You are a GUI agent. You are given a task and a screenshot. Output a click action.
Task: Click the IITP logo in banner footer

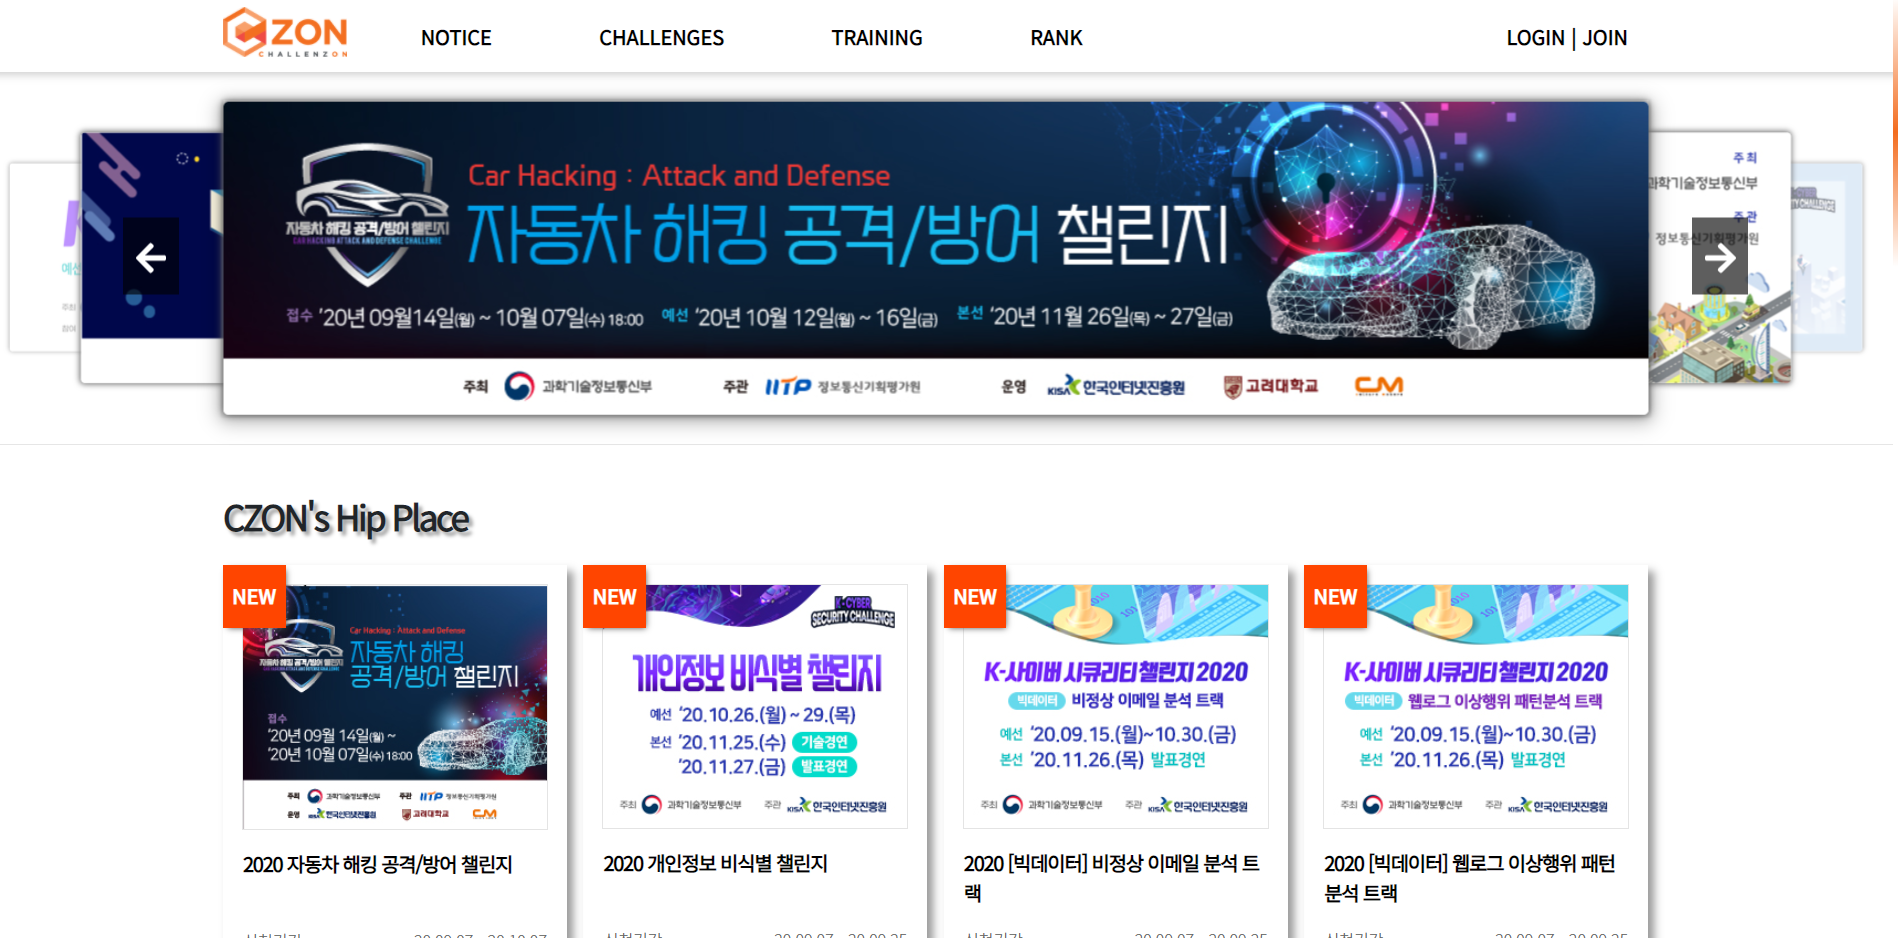[842, 386]
